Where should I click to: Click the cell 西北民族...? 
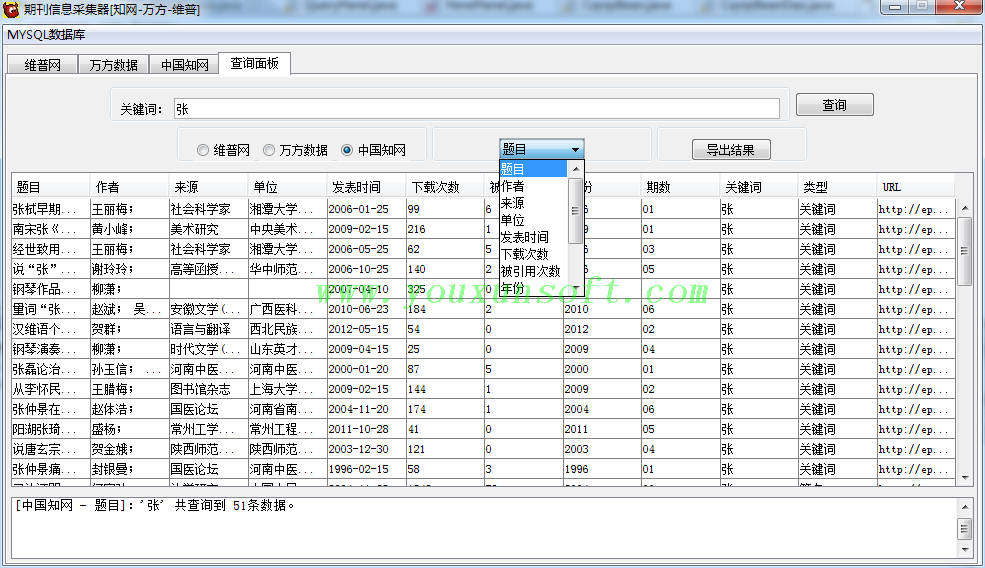click(x=287, y=329)
